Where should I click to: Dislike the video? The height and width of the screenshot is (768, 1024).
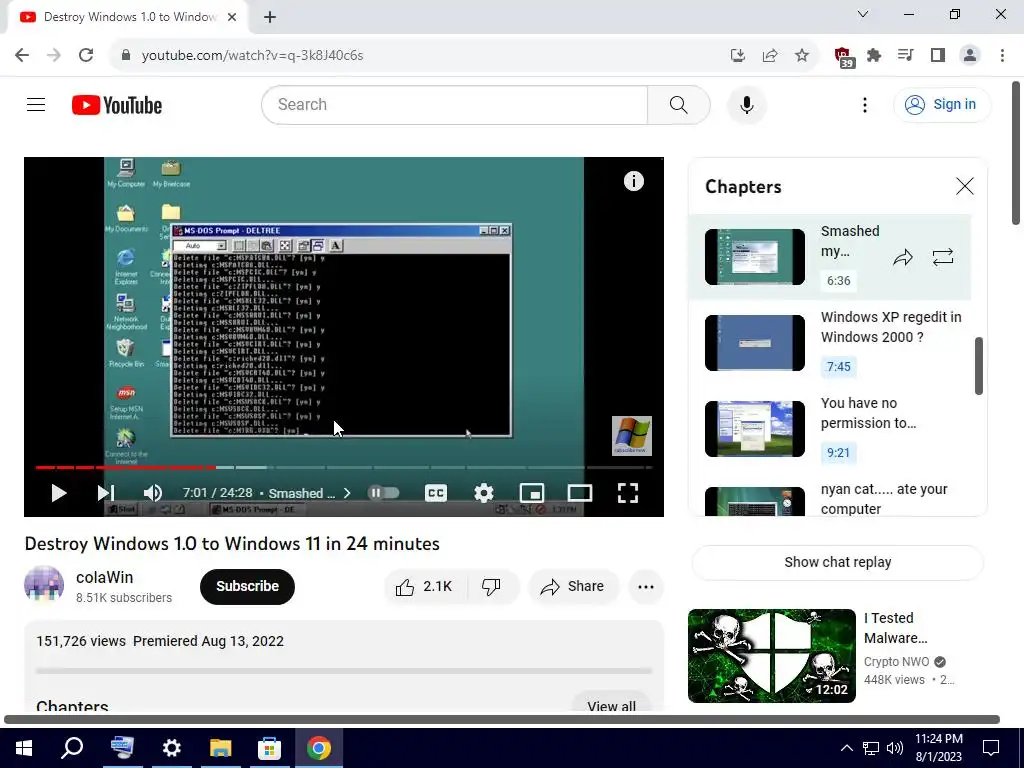[x=492, y=586]
